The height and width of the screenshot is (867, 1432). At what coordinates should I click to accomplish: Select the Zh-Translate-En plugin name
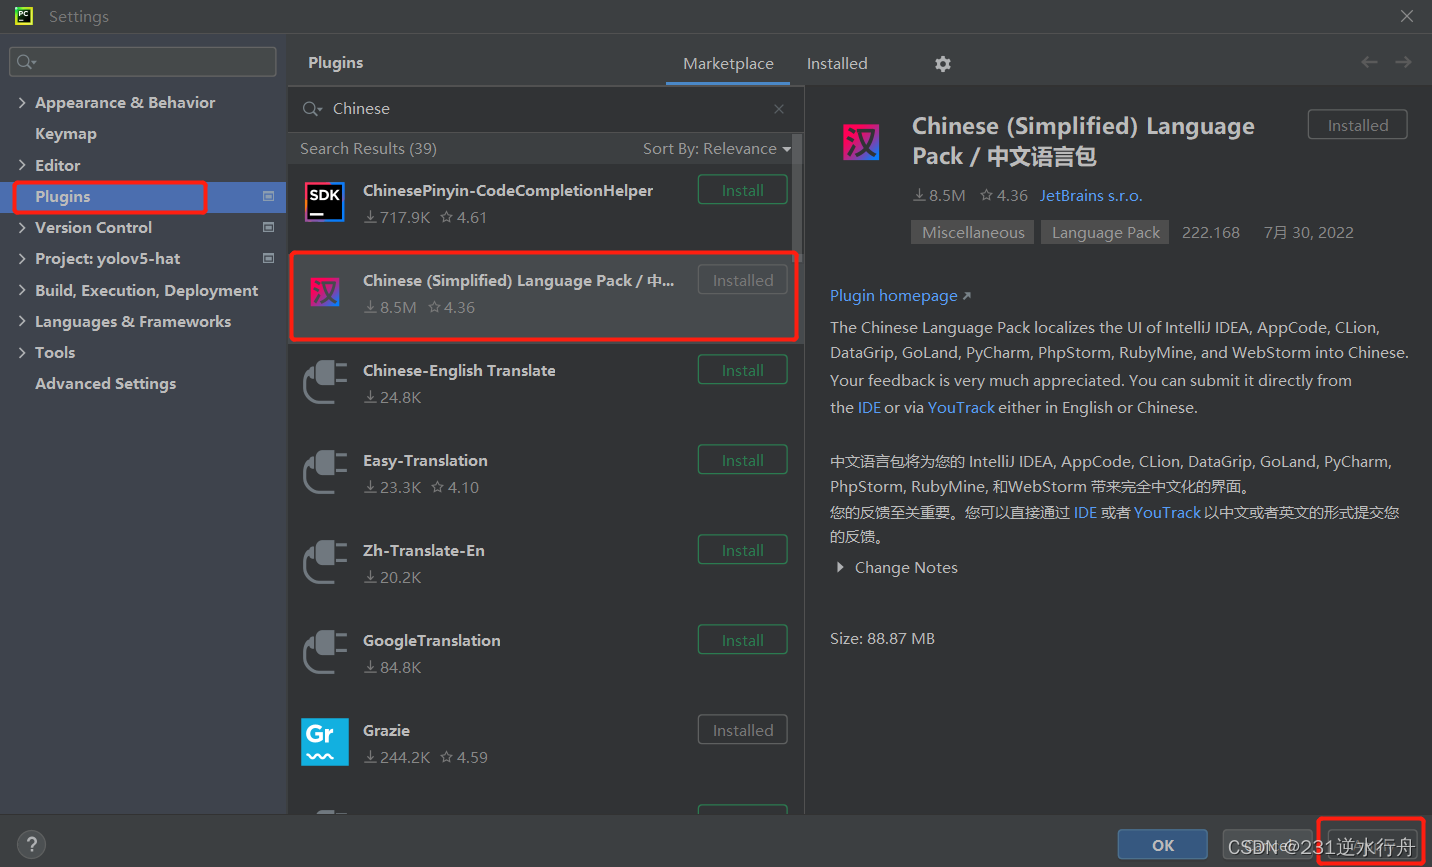[423, 551]
